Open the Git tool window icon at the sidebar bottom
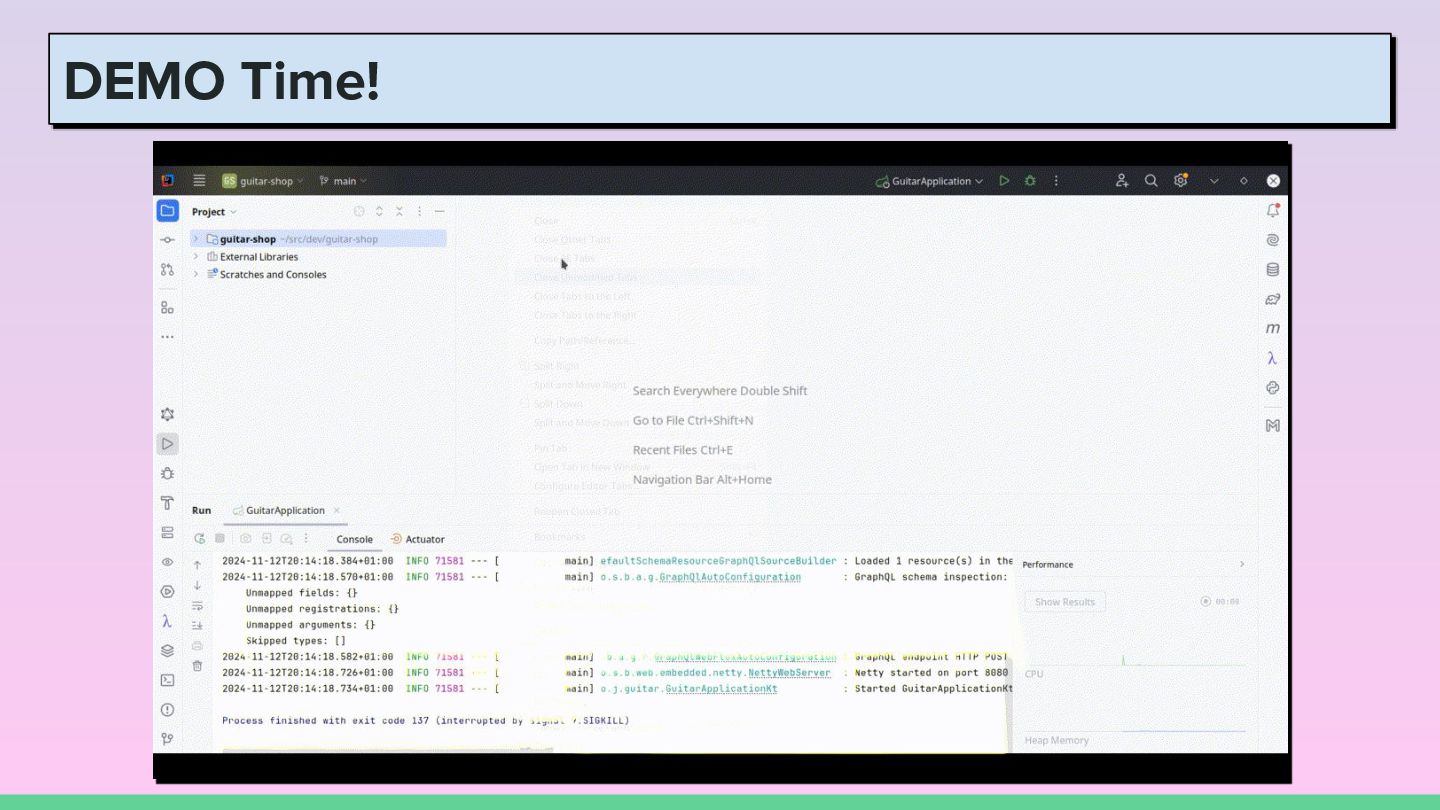 [x=168, y=739]
